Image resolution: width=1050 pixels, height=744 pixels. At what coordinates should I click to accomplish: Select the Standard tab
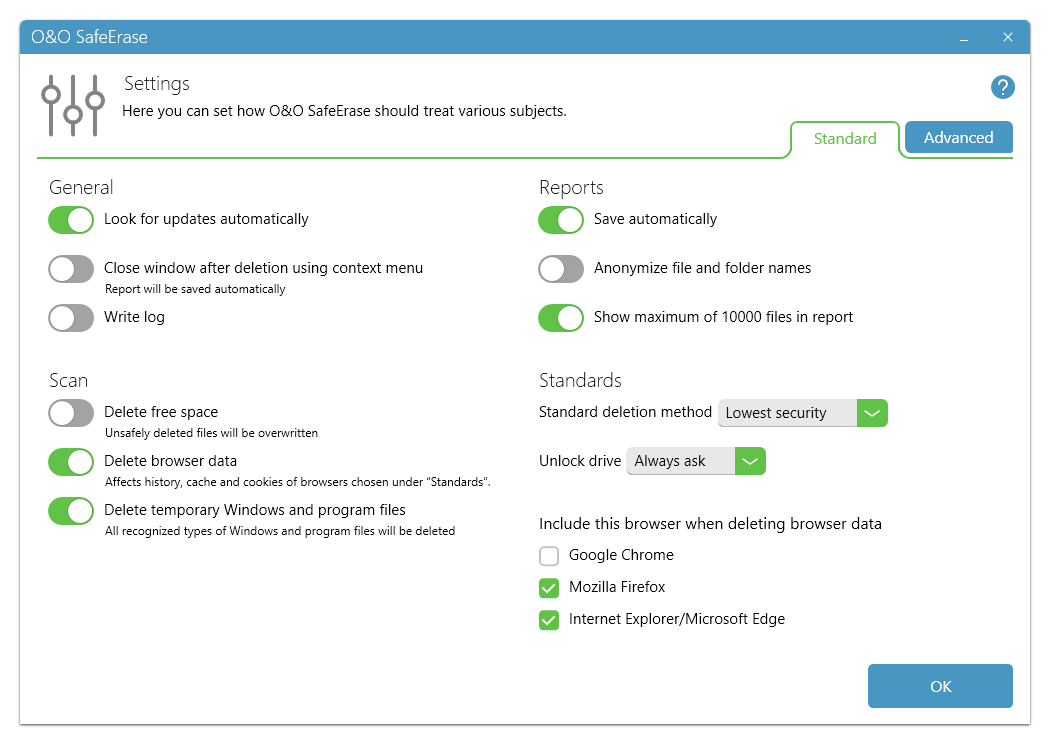point(845,138)
